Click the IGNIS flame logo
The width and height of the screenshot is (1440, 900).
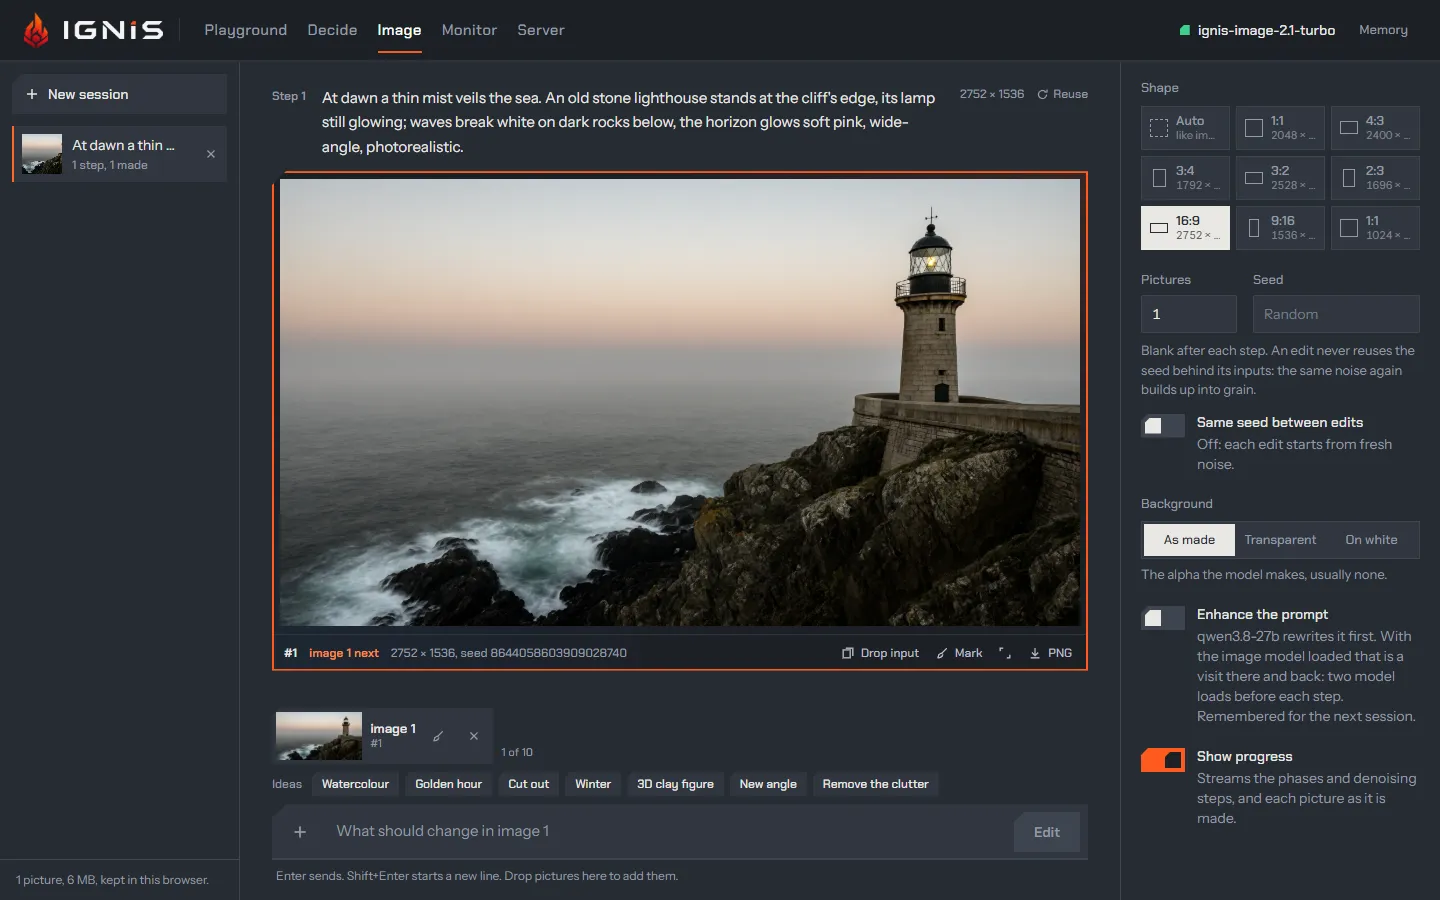pos(36,30)
